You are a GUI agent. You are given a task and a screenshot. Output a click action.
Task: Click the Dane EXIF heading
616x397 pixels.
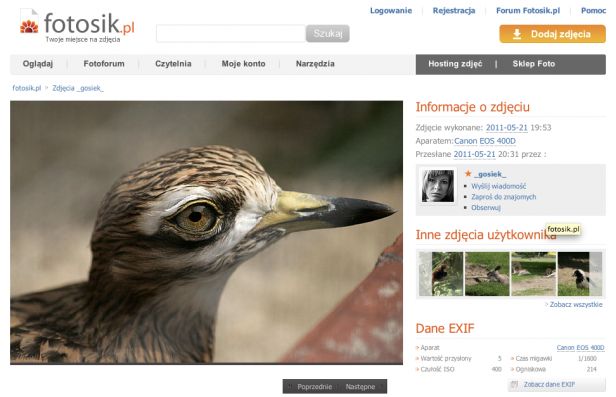pos(445,328)
